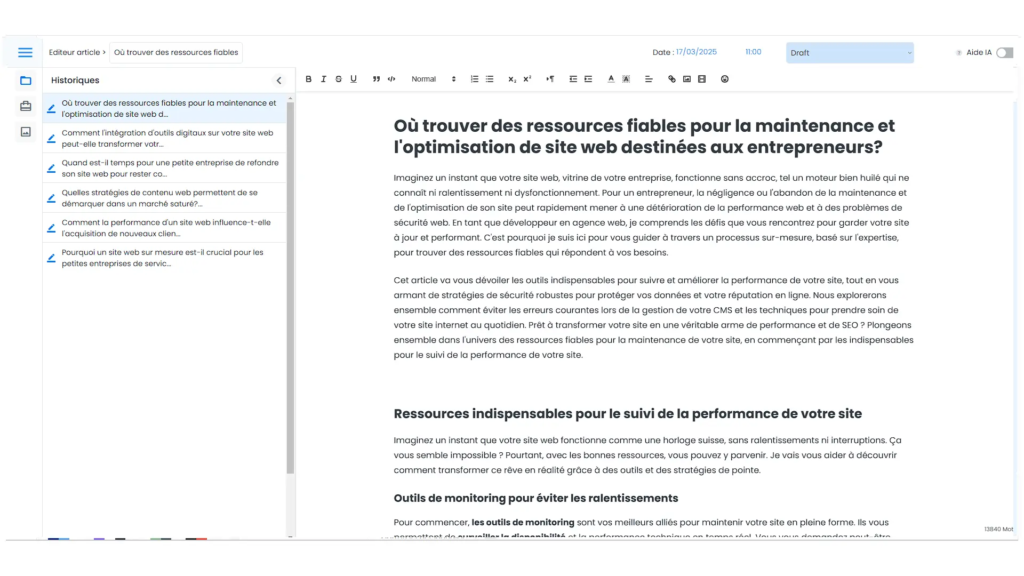The image size is (1024, 576).
Task: Open history item 'Quand est-il temps pour une petite'
Action: tap(165, 168)
